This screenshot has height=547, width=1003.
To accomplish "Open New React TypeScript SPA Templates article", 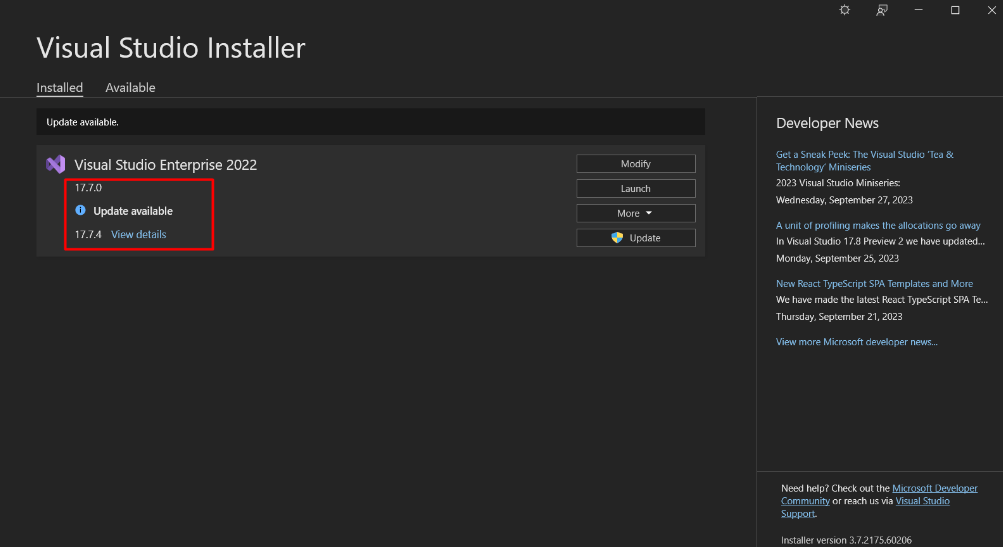I will (874, 283).
